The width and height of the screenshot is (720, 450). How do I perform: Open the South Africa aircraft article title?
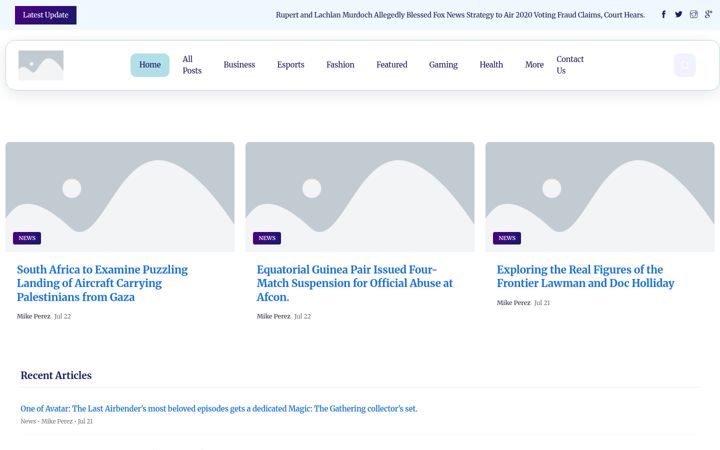pos(102,283)
